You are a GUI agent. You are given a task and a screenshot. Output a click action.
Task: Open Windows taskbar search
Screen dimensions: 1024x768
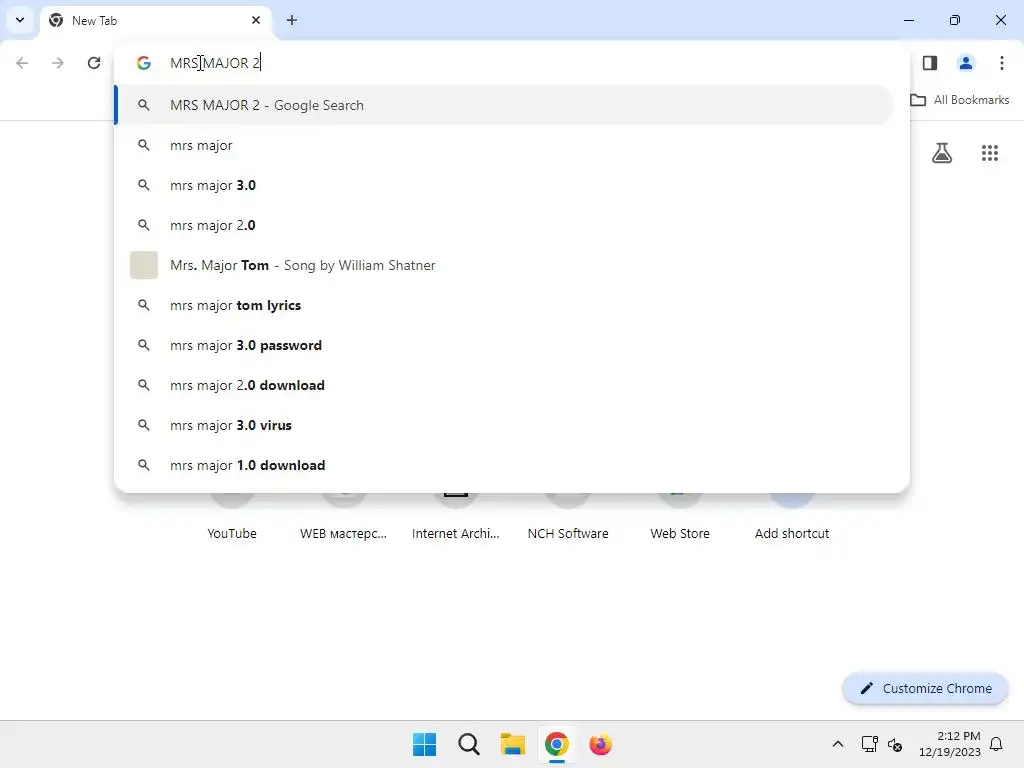click(x=468, y=744)
